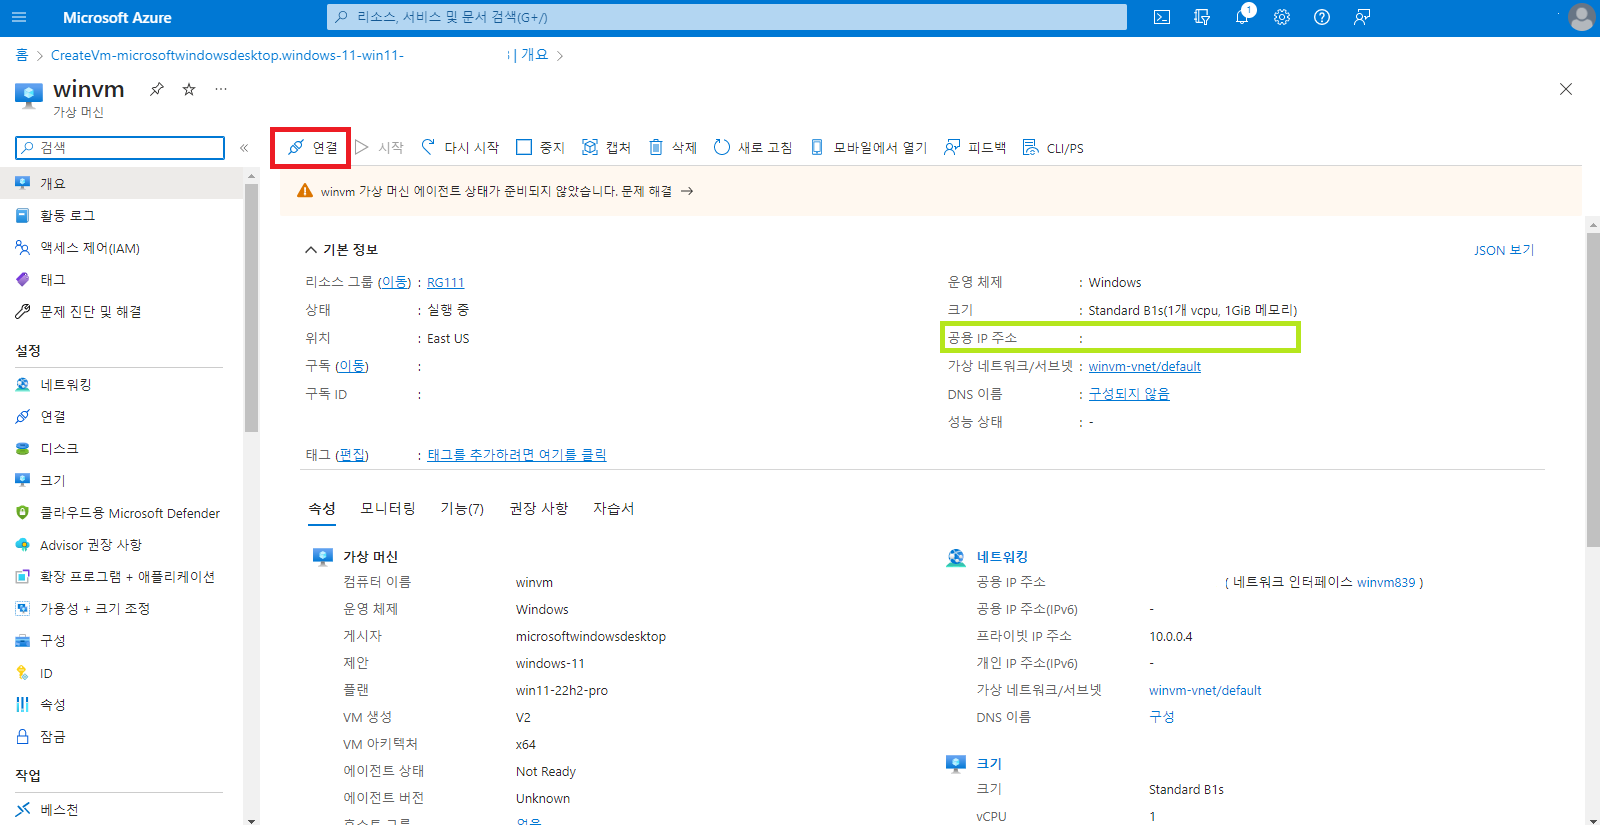The image size is (1600, 825).
Task: Click 새로 고침 (Refresh) in the toolbar
Action: click(753, 148)
